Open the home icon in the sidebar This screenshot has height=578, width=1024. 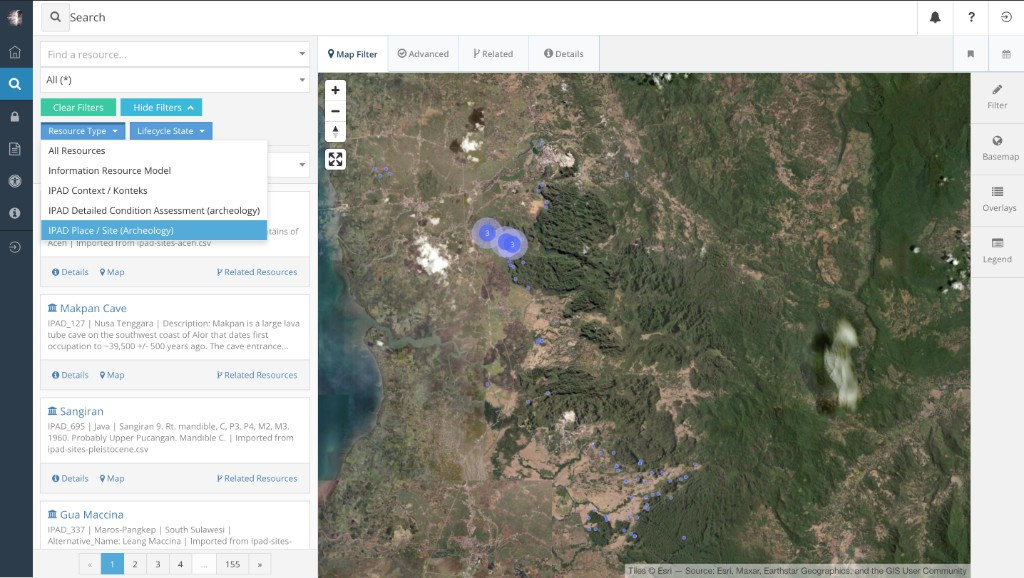pos(15,52)
